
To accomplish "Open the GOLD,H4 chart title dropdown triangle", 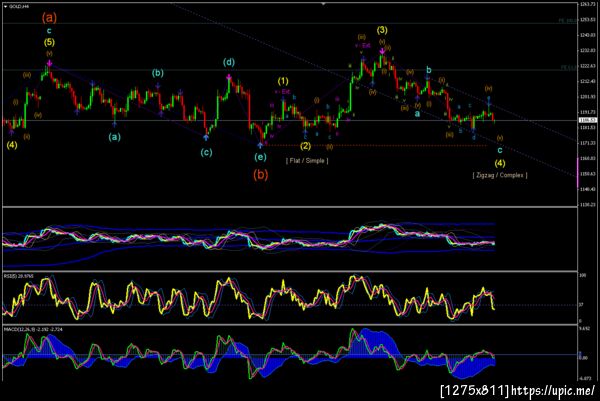I will coord(5,7).
